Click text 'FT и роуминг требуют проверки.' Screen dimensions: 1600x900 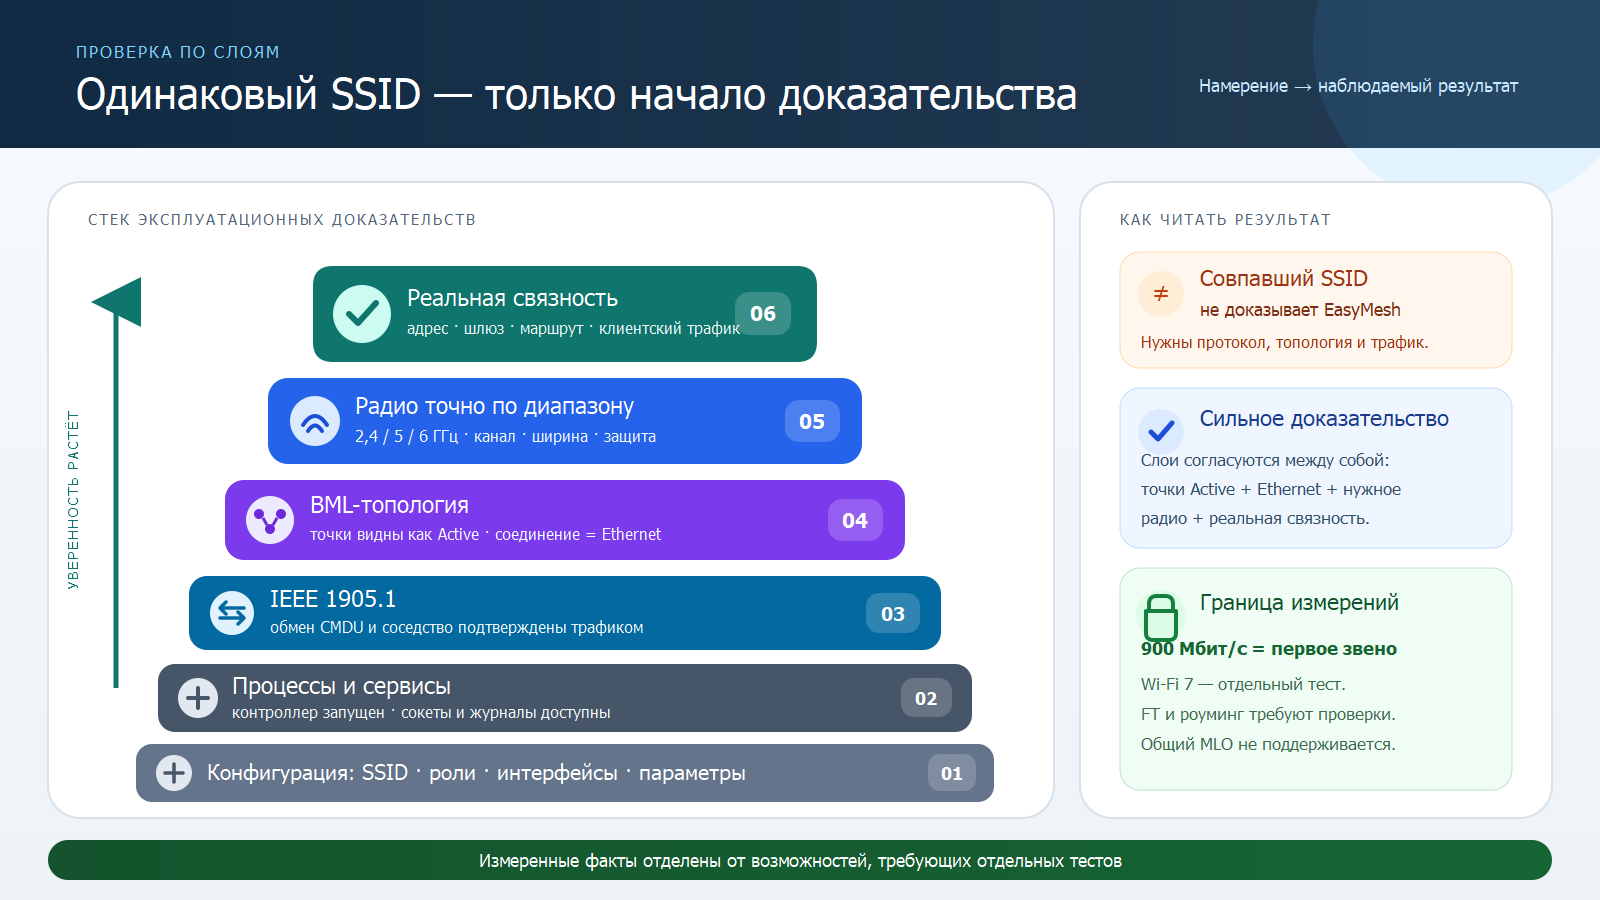point(1268,714)
